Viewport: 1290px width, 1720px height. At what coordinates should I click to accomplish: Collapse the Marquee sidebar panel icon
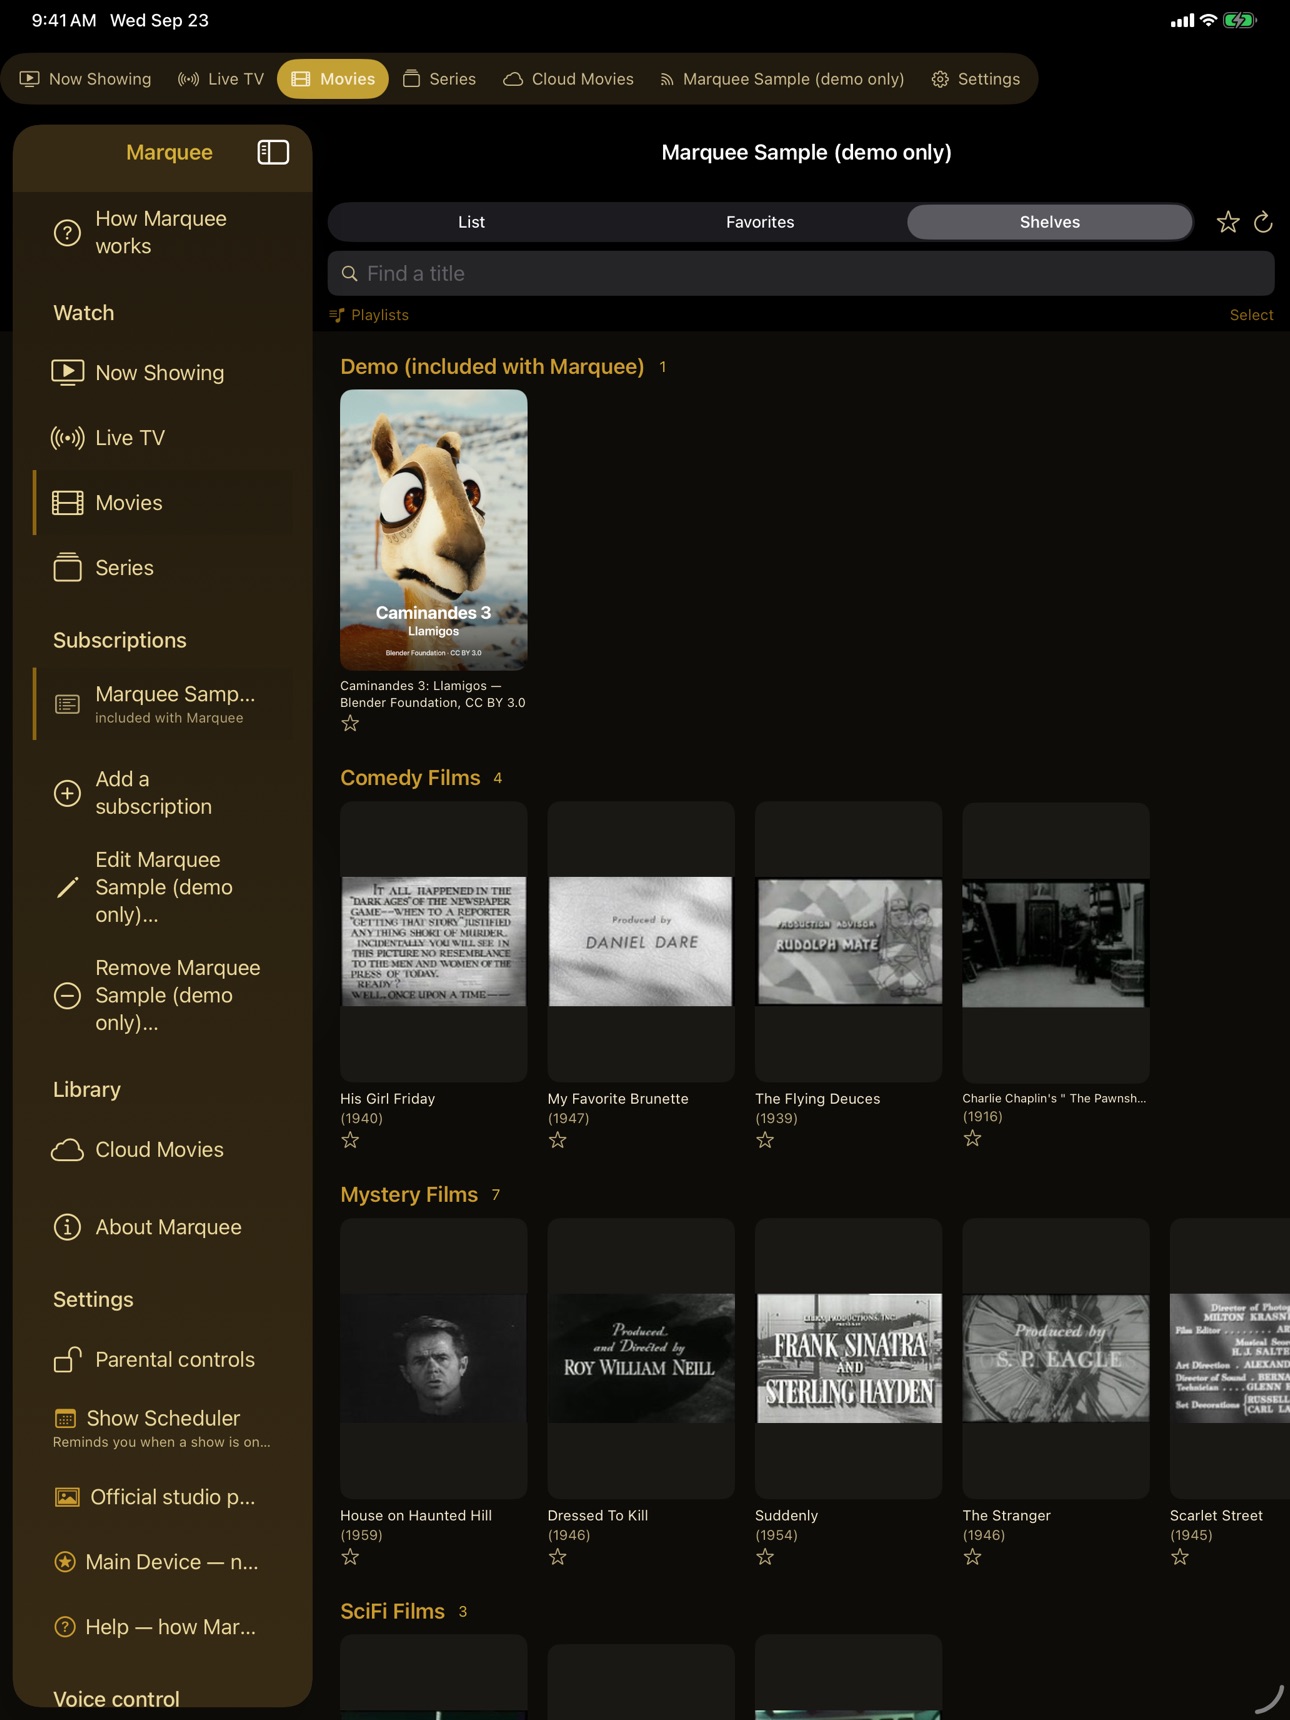click(x=273, y=152)
